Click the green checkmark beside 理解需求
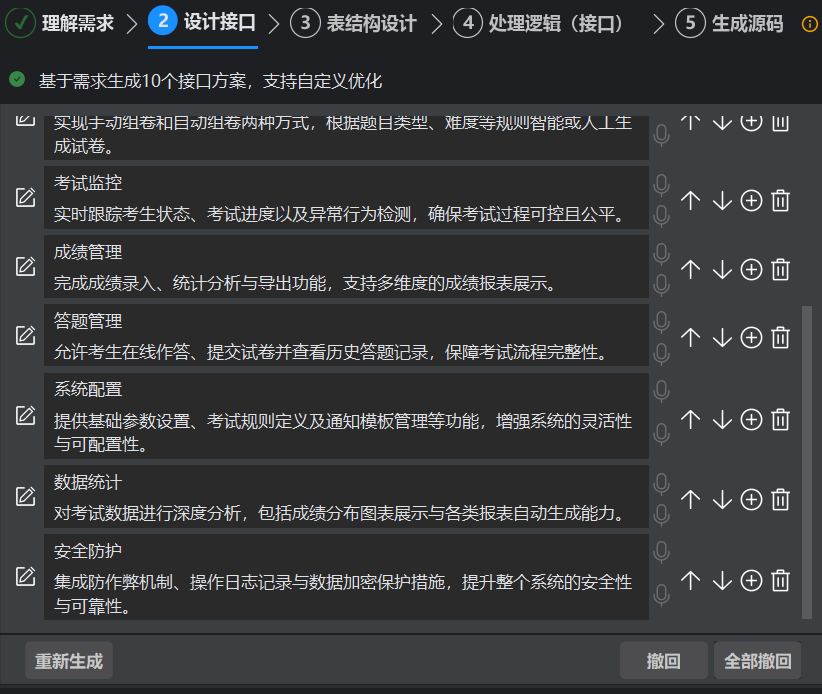This screenshot has width=822, height=694. pyautogui.click(x=21, y=22)
